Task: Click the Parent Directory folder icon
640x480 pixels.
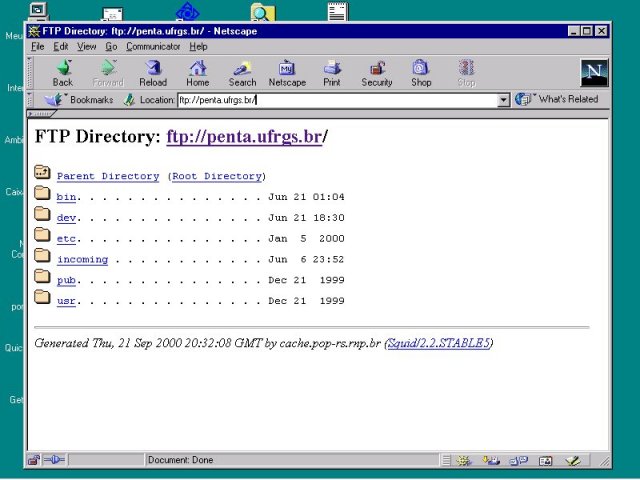Action: coord(42,172)
